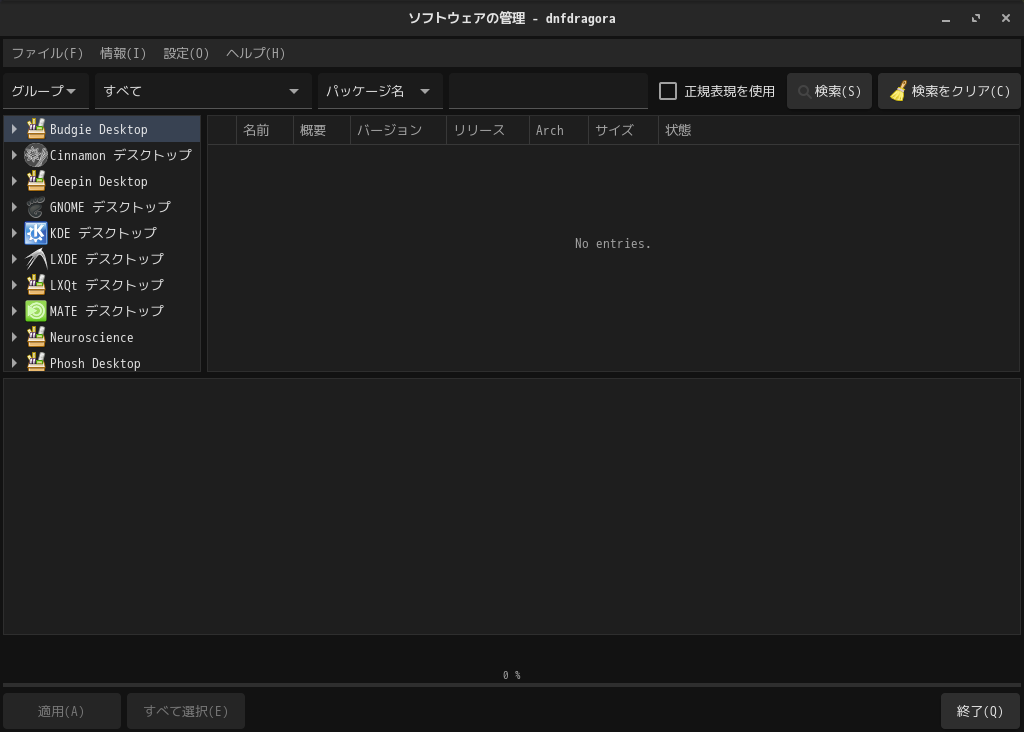The height and width of the screenshot is (732, 1024).
Task: Click the LXQt デスクトップ group icon
Action: coord(36,285)
